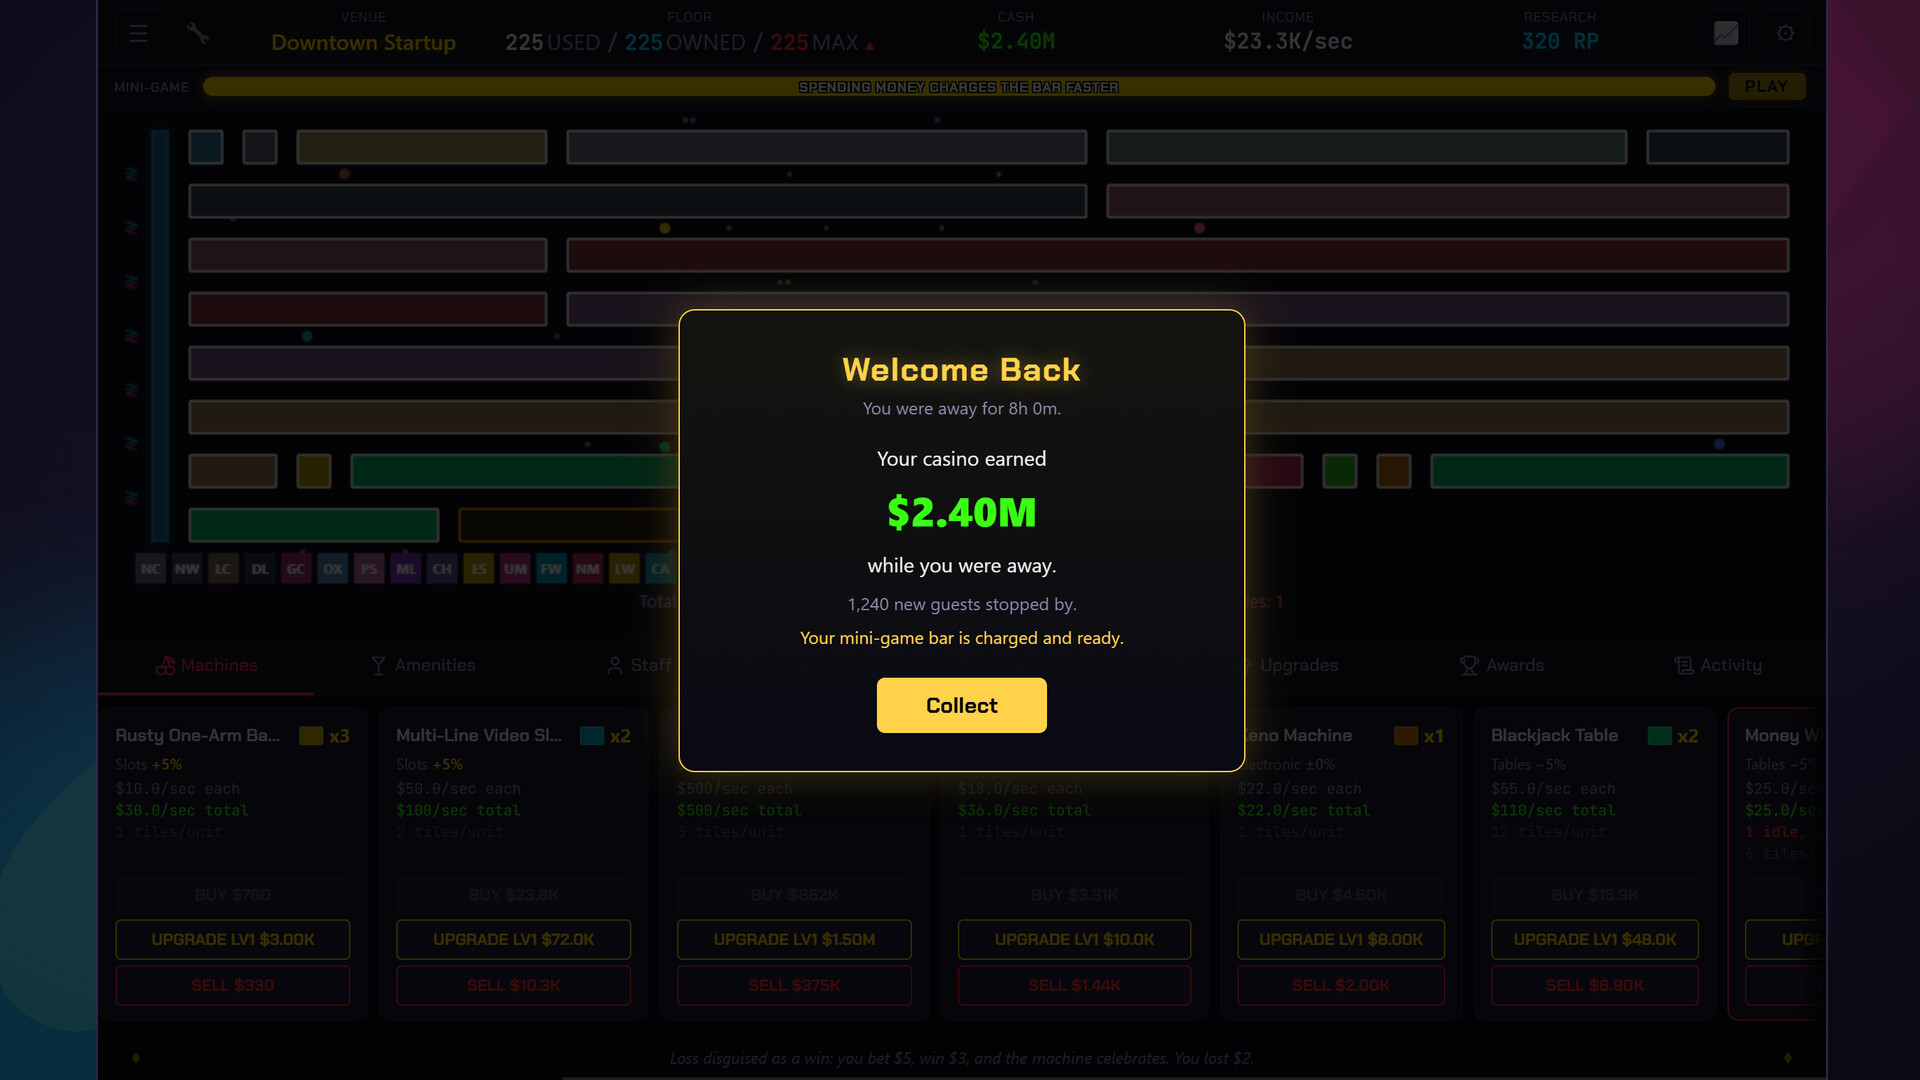Open the wrench tools icon
This screenshot has height=1080, width=1920.
[x=198, y=34]
